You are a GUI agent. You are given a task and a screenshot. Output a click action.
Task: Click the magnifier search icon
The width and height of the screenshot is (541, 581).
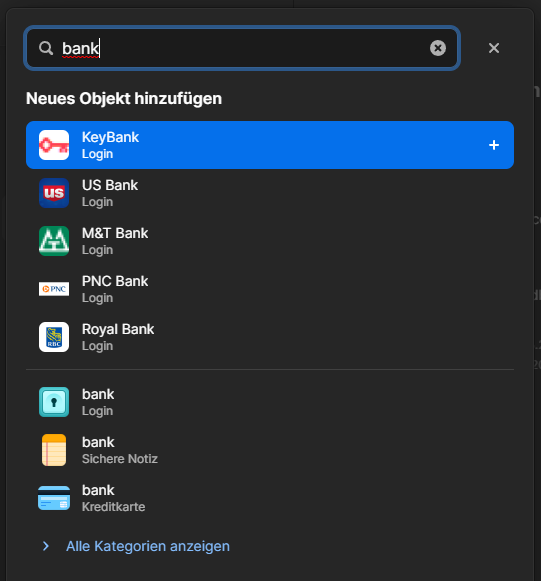(46, 48)
